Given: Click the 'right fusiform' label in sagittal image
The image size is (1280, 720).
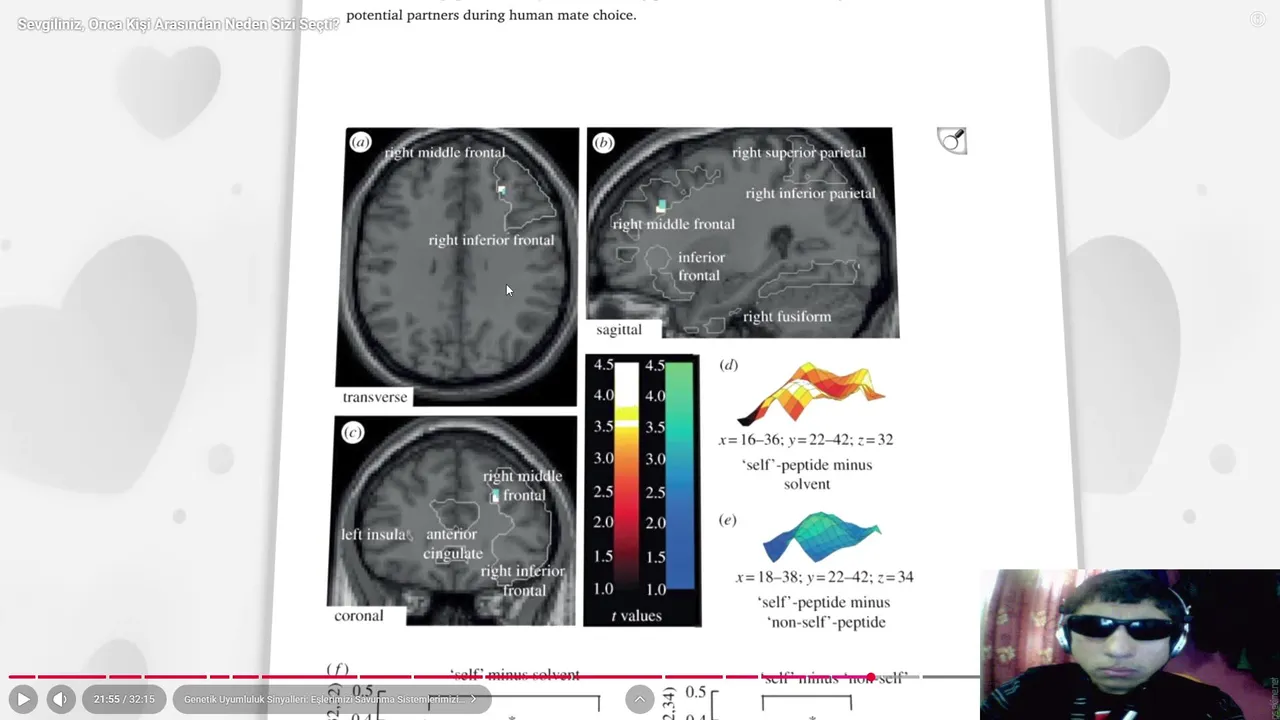Looking at the screenshot, I should click(787, 317).
